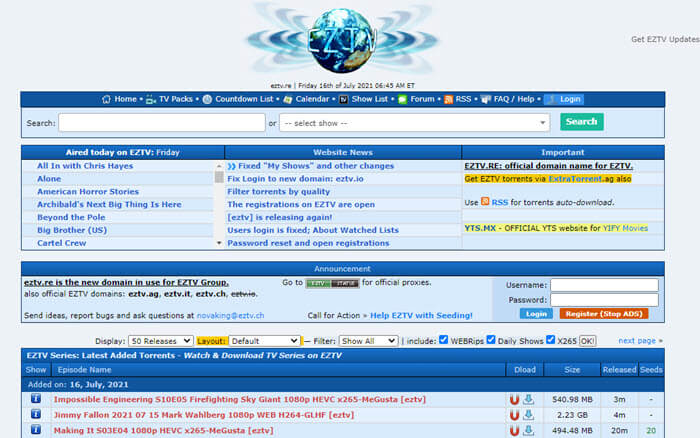The image size is (700, 438).
Task: Toggle the X265 checkbox
Action: click(x=550, y=340)
